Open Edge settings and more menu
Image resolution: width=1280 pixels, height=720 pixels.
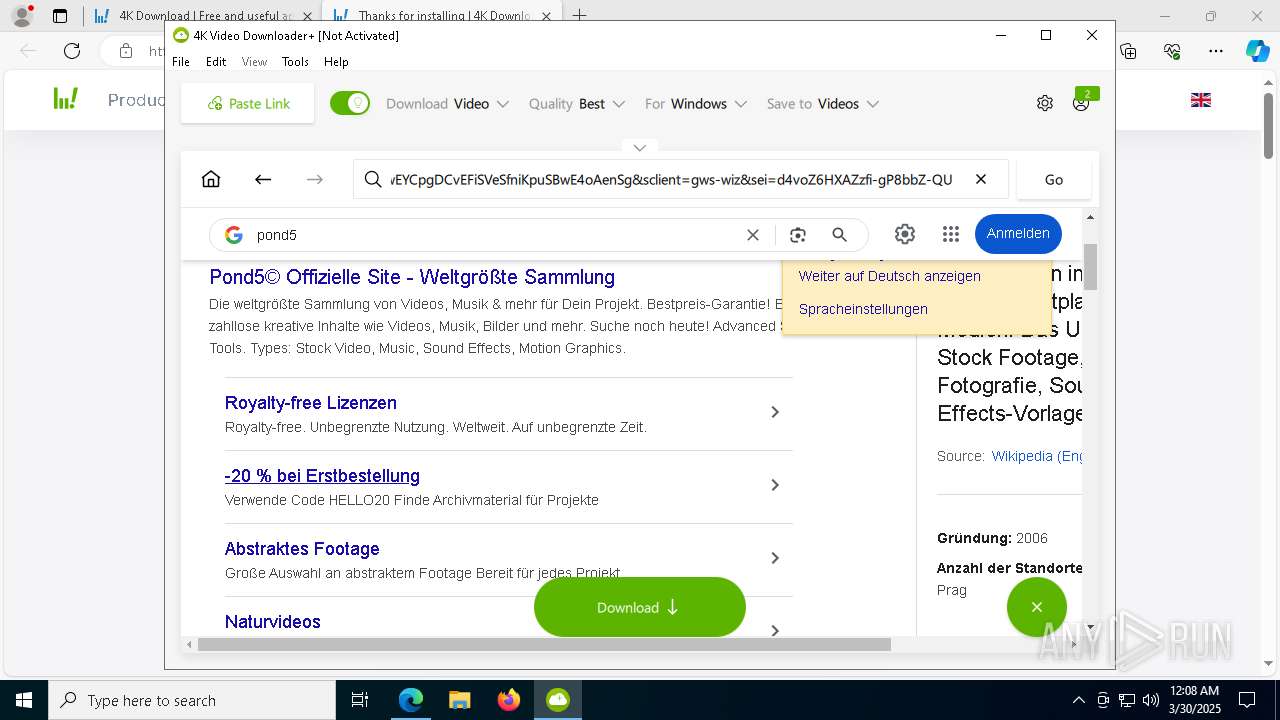tap(1216, 51)
